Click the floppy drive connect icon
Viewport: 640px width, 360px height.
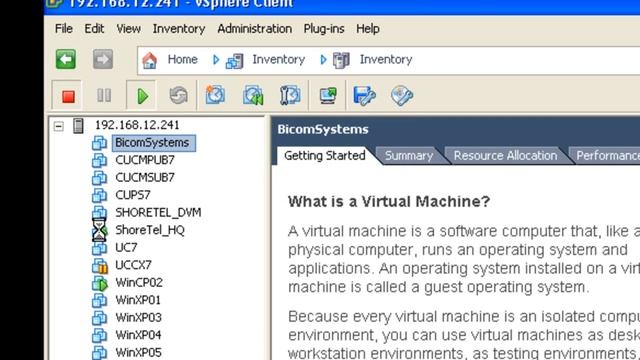[364, 96]
